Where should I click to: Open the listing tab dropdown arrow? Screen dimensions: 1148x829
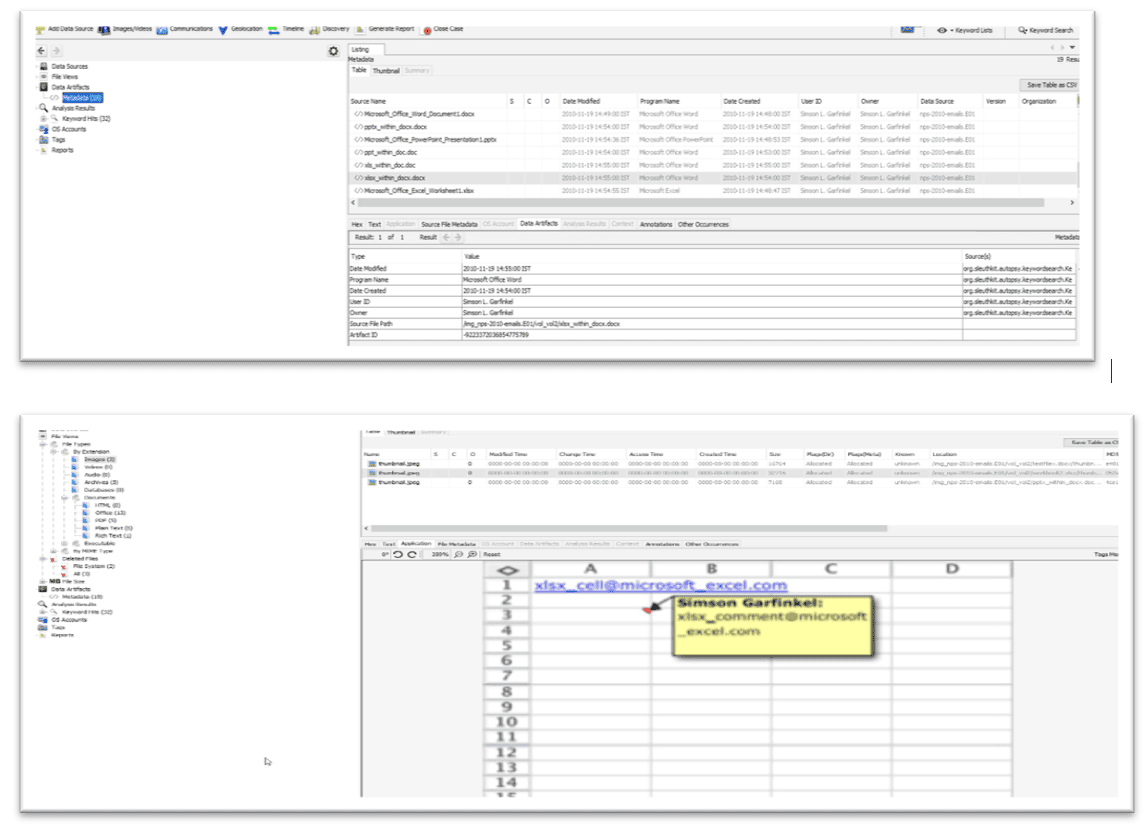[x=1072, y=48]
